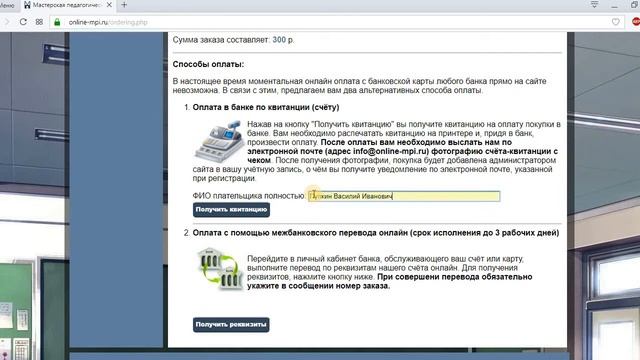Reload the page with the refresh icon
Viewport: 640px width, 360px height.
pos(23,22)
